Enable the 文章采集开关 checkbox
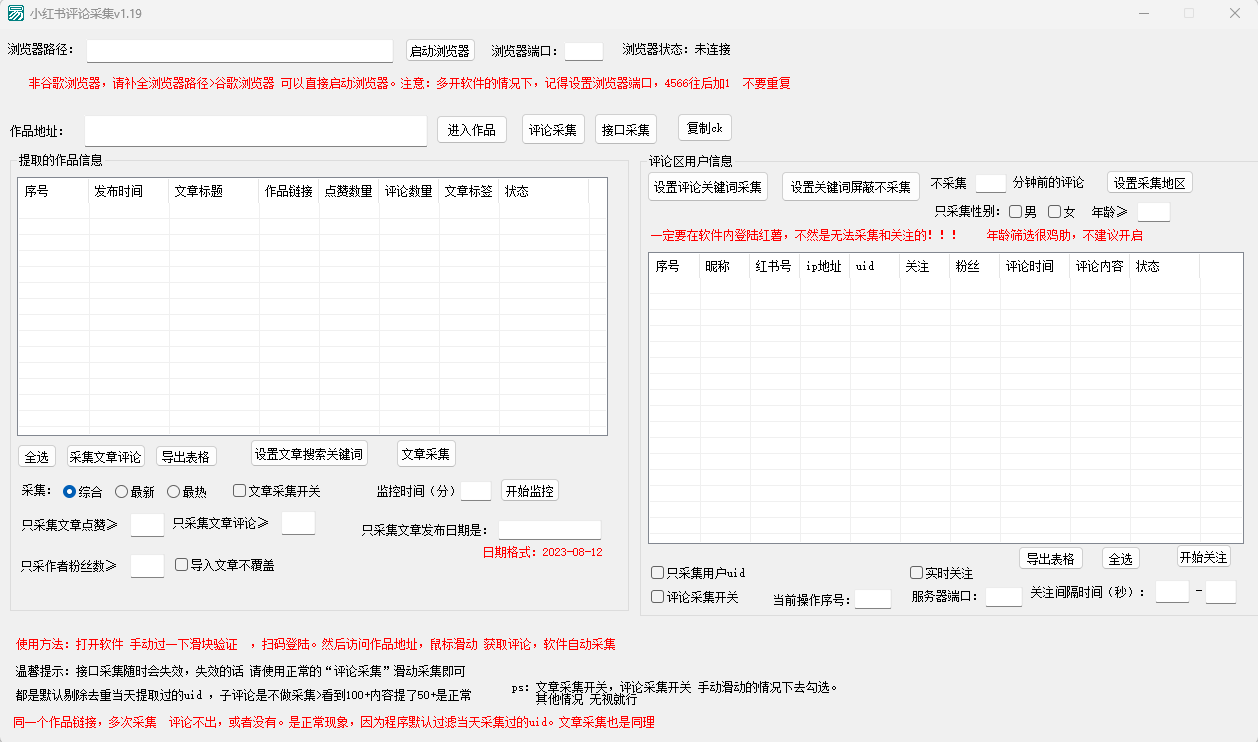The width and height of the screenshot is (1258, 742). click(x=240, y=491)
